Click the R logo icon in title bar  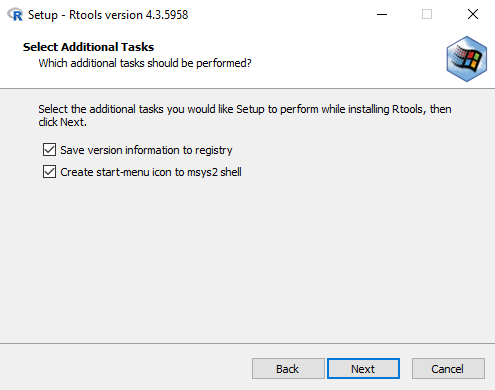15,15
